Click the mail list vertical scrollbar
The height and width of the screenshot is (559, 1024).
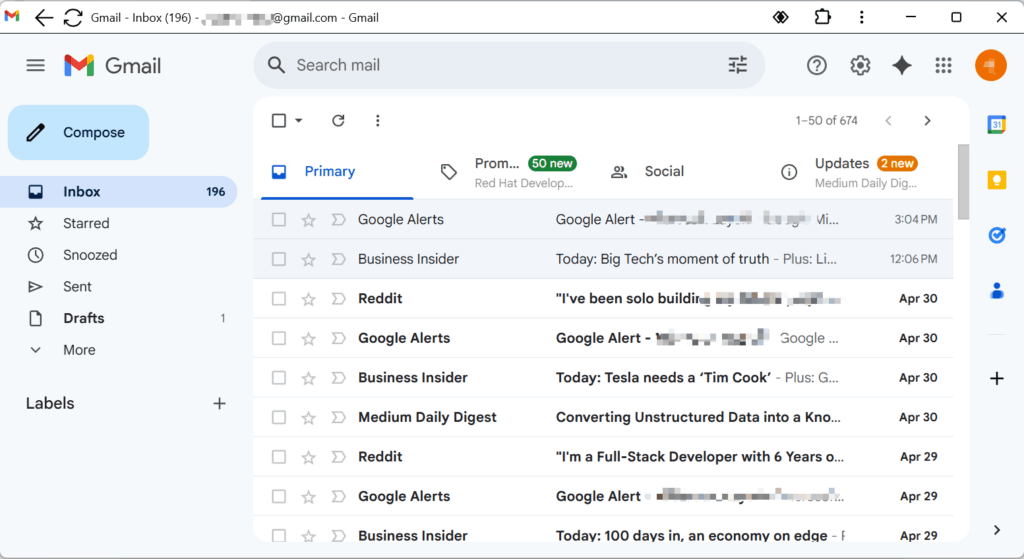coord(963,182)
